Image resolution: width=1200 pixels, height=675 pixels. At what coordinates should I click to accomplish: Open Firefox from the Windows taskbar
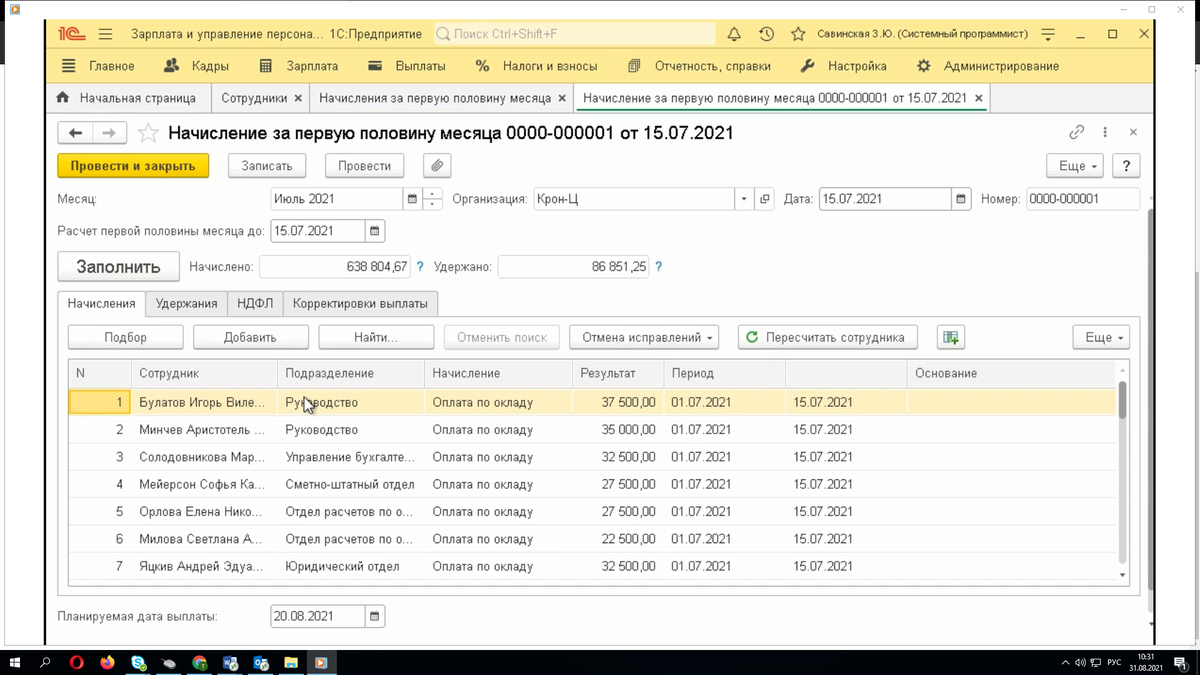click(107, 662)
